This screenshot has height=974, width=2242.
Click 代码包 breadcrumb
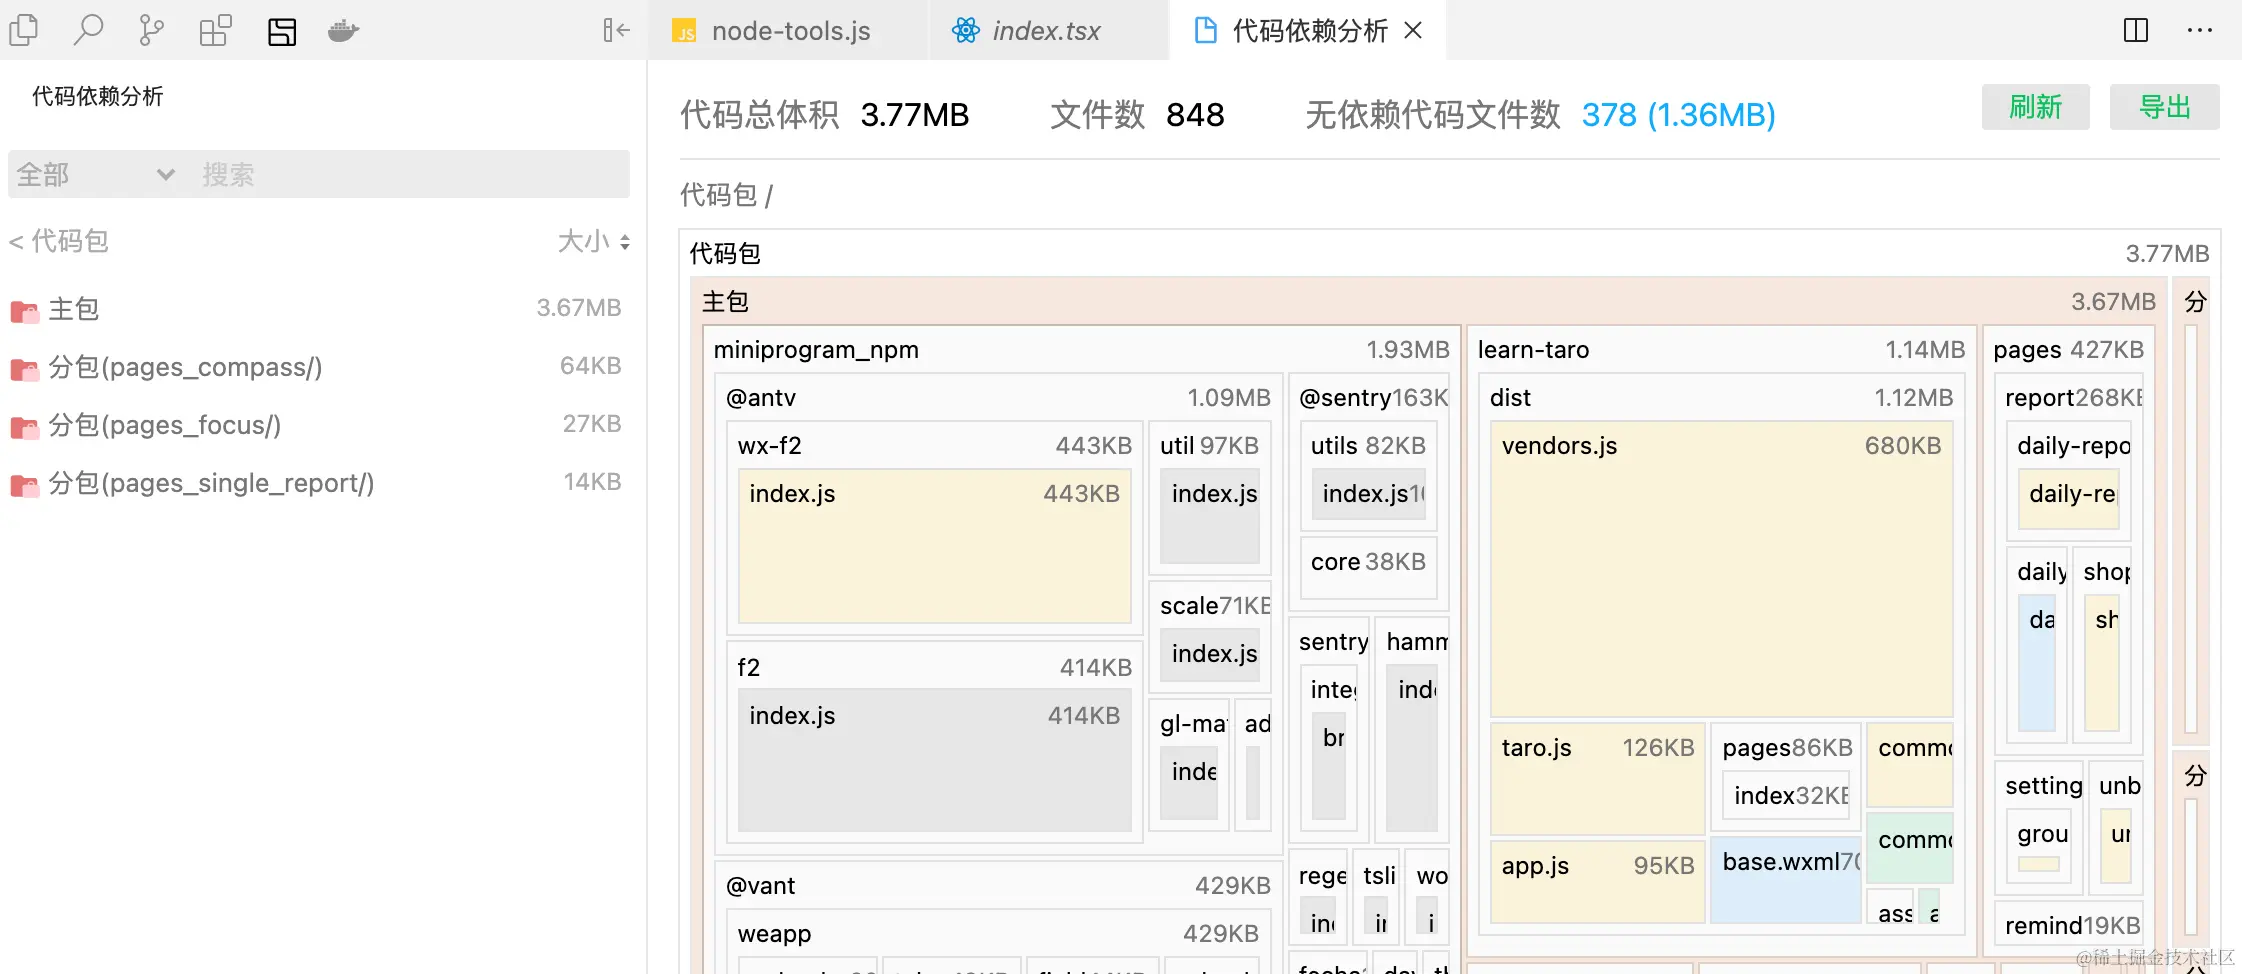point(718,194)
